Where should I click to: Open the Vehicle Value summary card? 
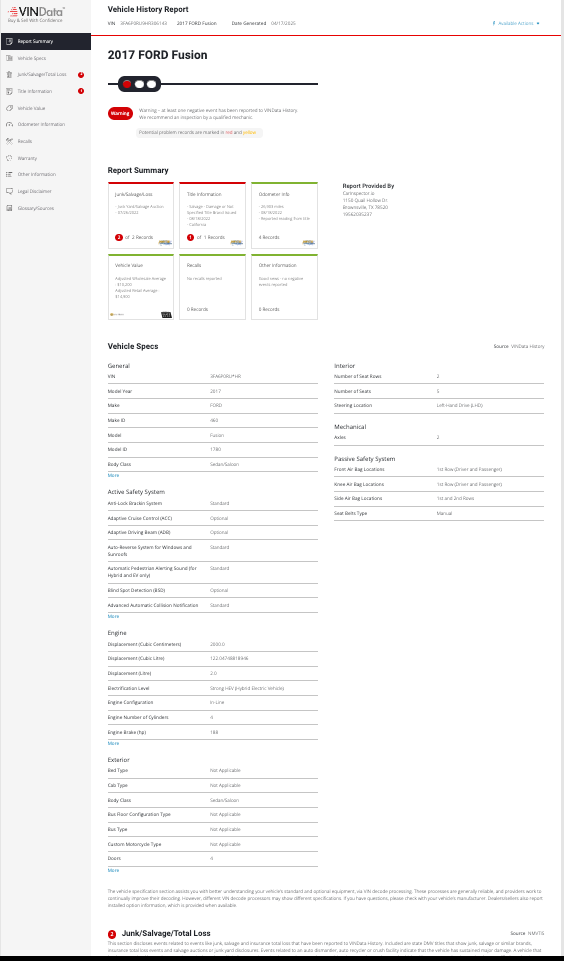coord(141,287)
